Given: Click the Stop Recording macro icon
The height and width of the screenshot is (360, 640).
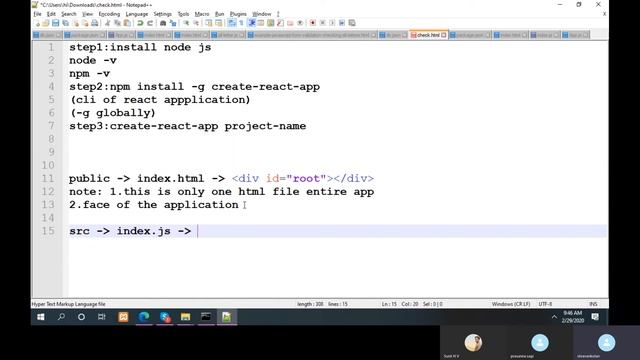Looking at the screenshot, I should pos(322,23).
